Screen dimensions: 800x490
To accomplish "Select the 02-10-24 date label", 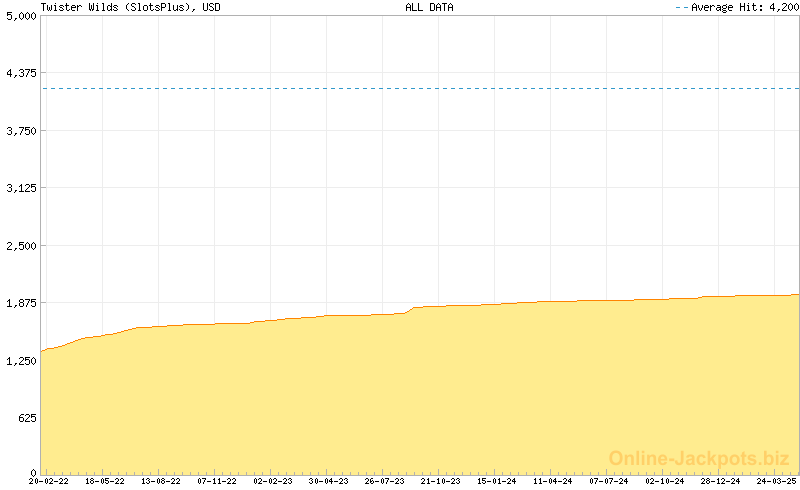I will pos(664,481).
